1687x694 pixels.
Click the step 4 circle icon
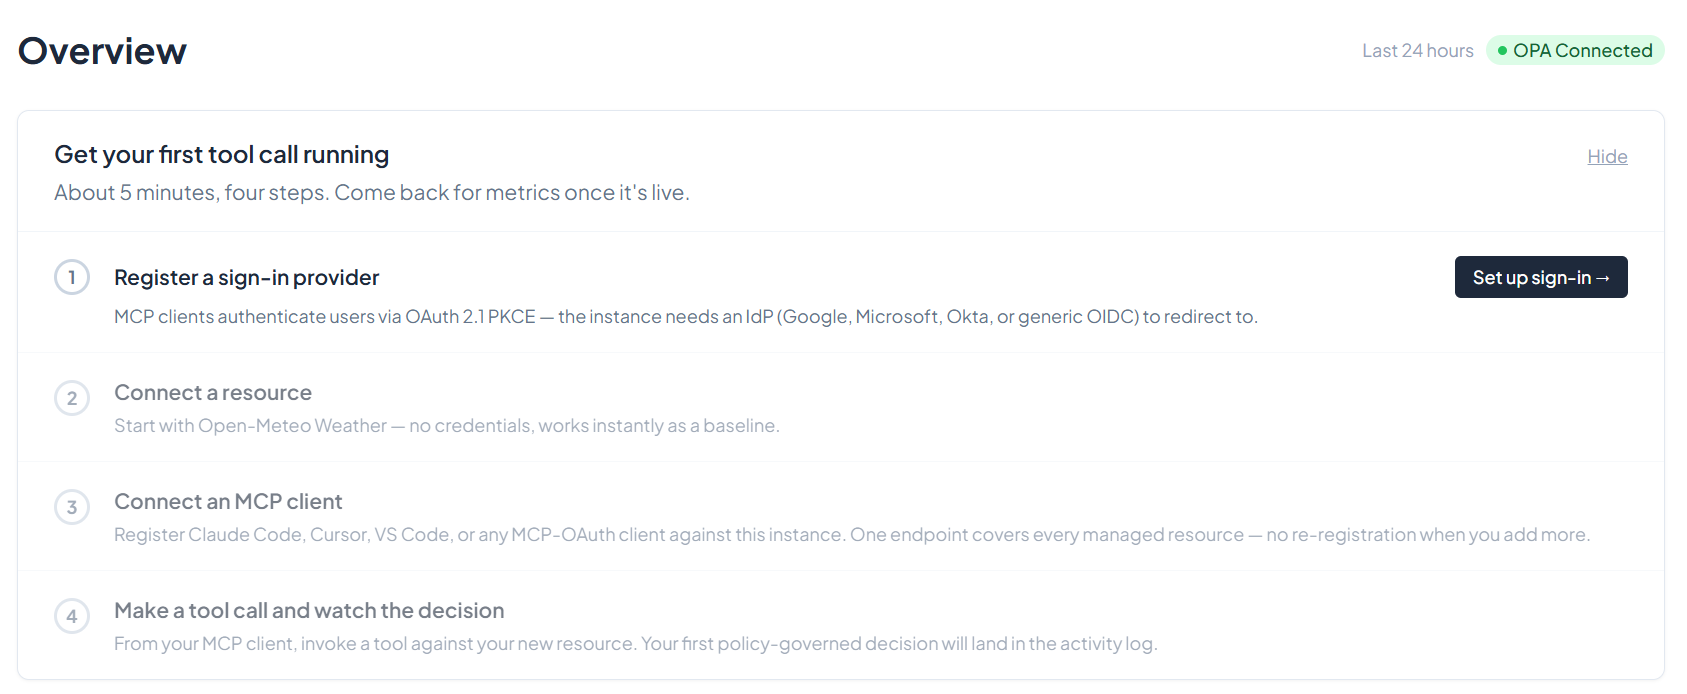pyautogui.click(x=72, y=616)
